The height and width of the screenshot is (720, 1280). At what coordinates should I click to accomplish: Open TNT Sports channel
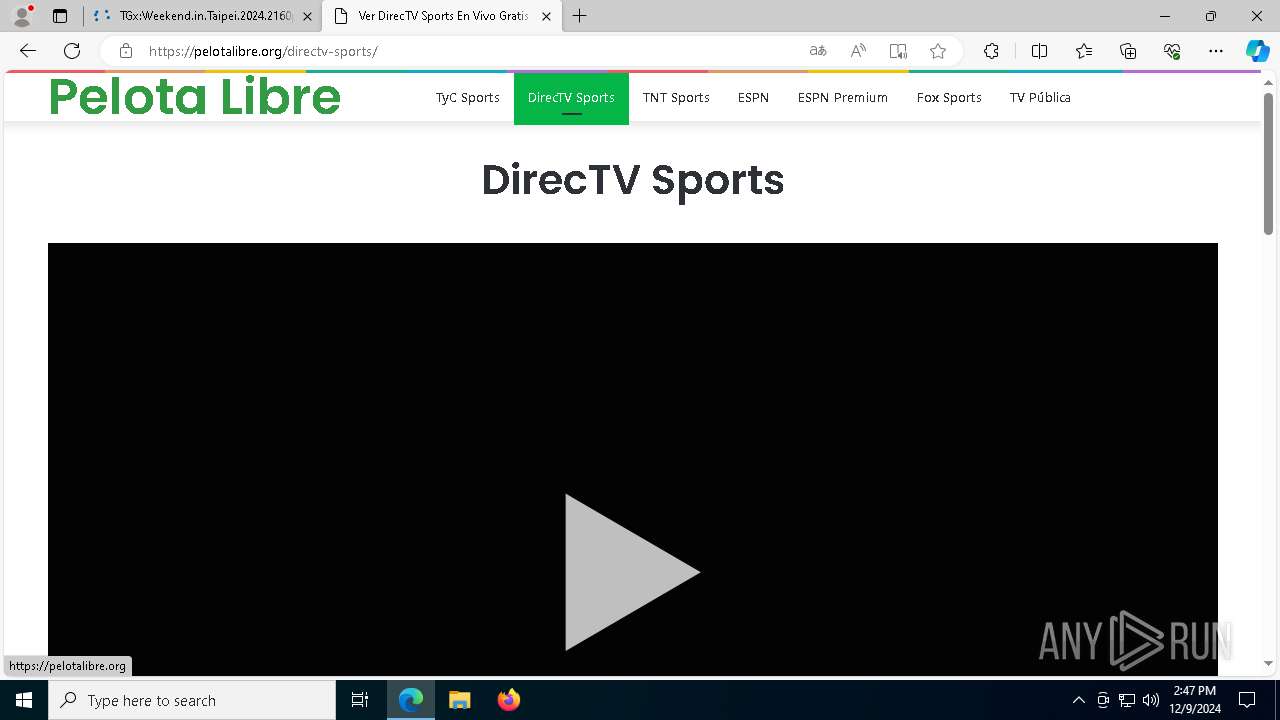[676, 97]
